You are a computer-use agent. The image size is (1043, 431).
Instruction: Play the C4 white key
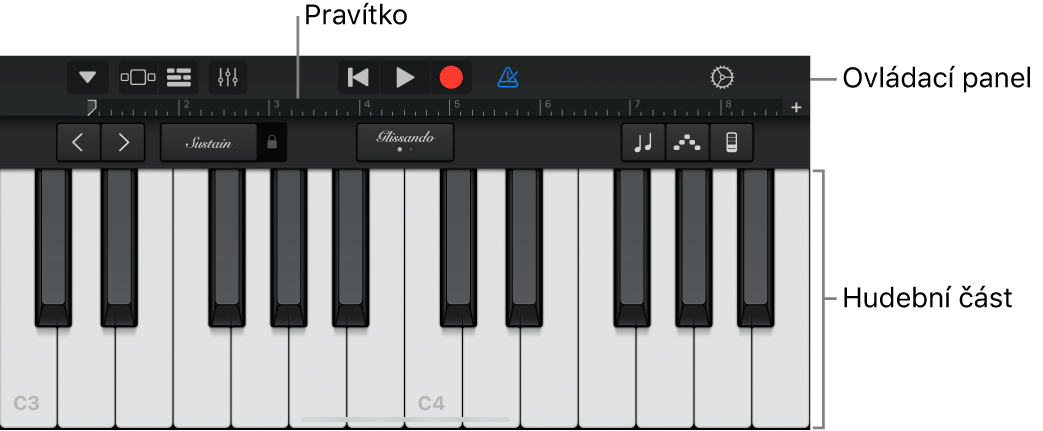tap(433, 372)
